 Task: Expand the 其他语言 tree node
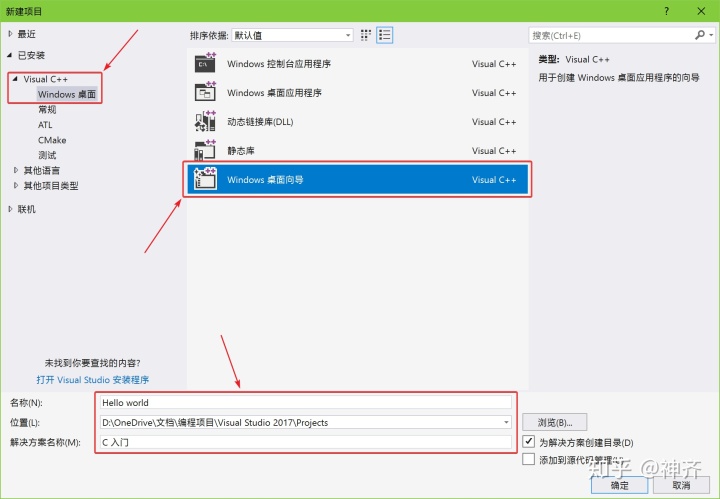(x=16, y=170)
